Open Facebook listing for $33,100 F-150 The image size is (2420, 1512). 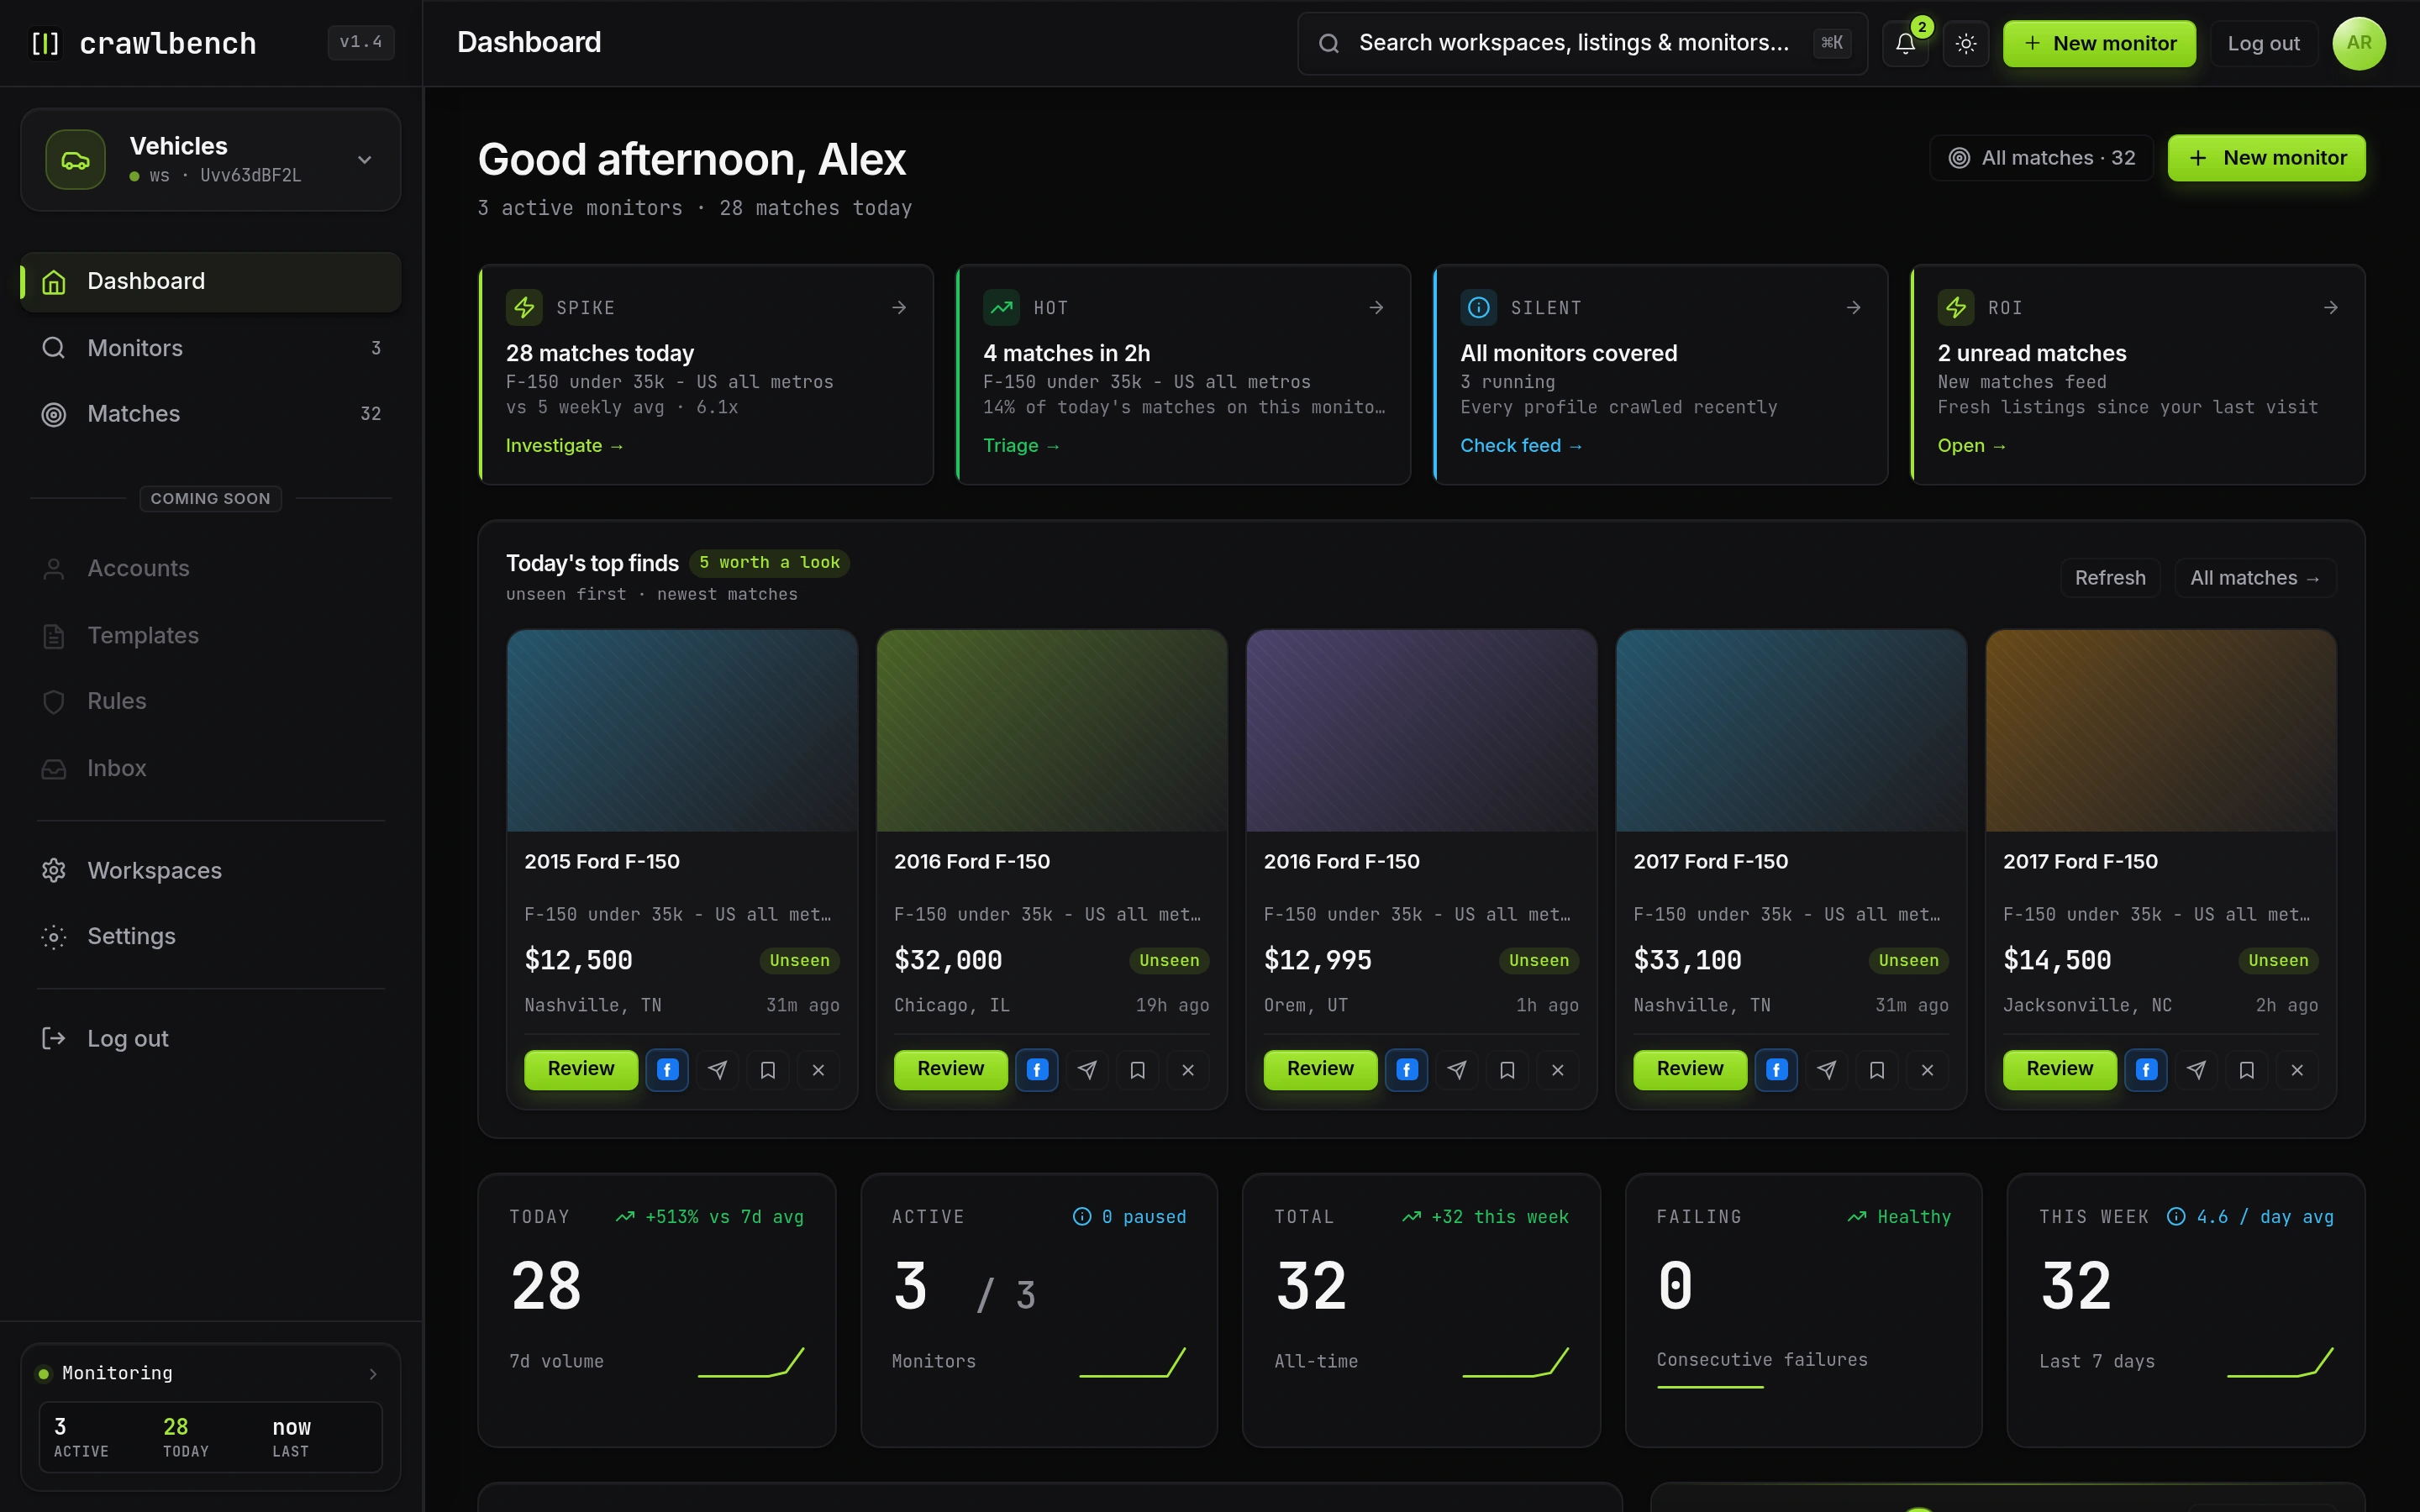click(x=1776, y=1070)
